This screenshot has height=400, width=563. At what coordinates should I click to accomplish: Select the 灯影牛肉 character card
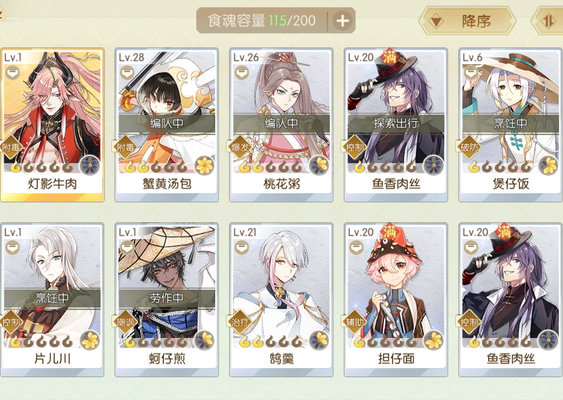pyautogui.click(x=52, y=125)
